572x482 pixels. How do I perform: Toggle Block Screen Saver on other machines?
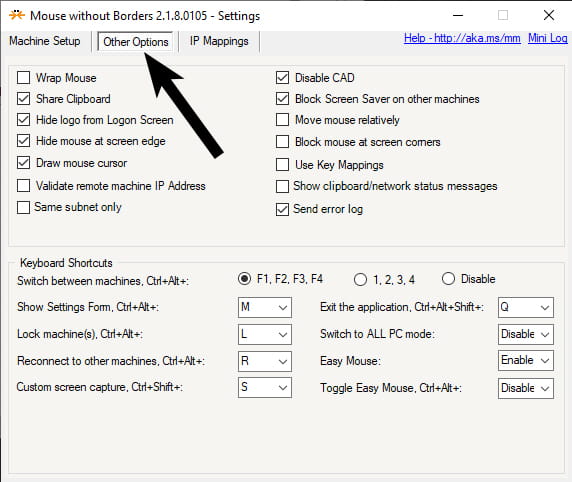pos(282,99)
